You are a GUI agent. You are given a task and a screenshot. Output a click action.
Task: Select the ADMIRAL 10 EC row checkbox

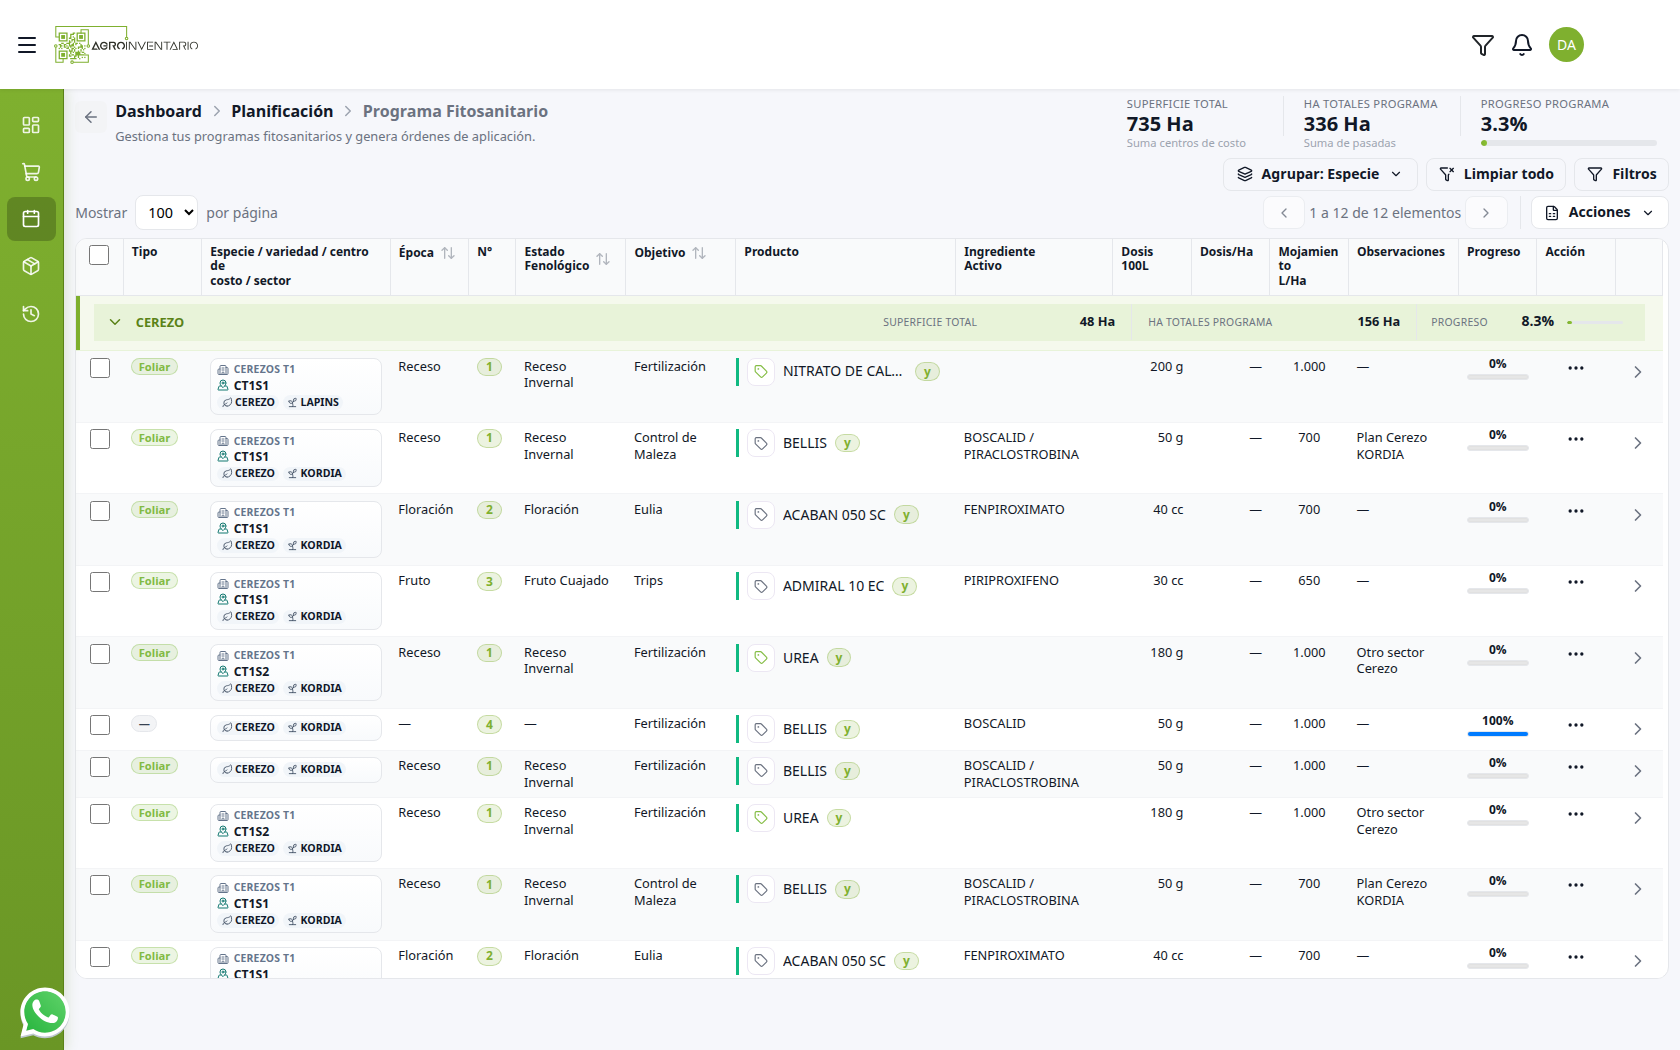pyautogui.click(x=100, y=582)
